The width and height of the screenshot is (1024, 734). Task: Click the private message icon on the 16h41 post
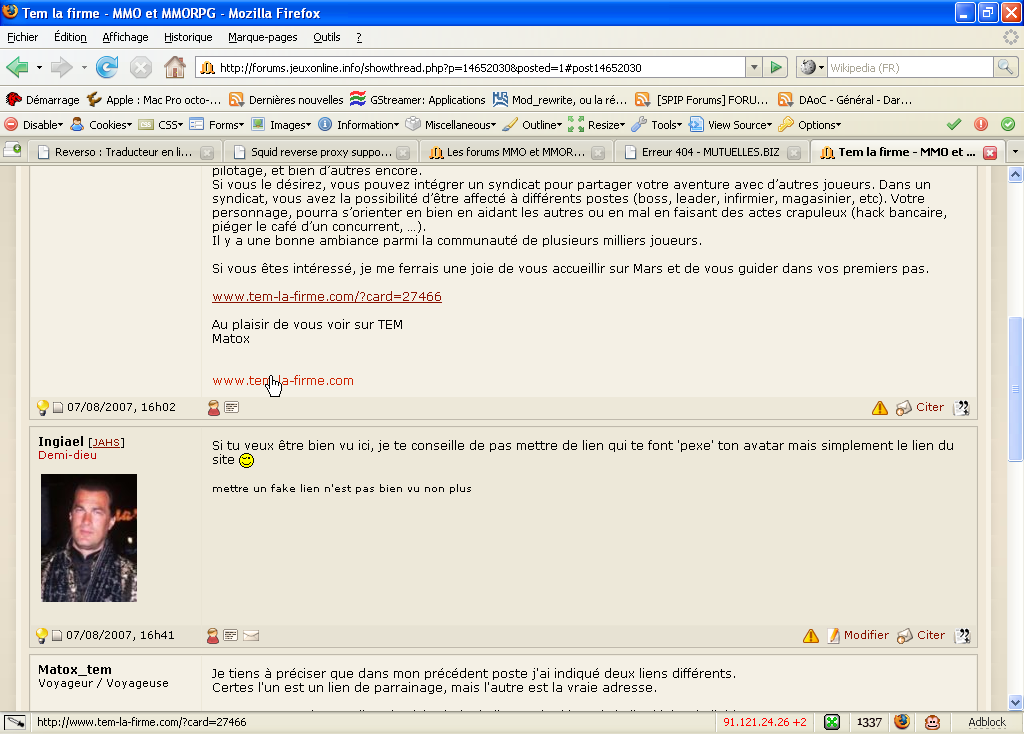[x=231, y=635]
